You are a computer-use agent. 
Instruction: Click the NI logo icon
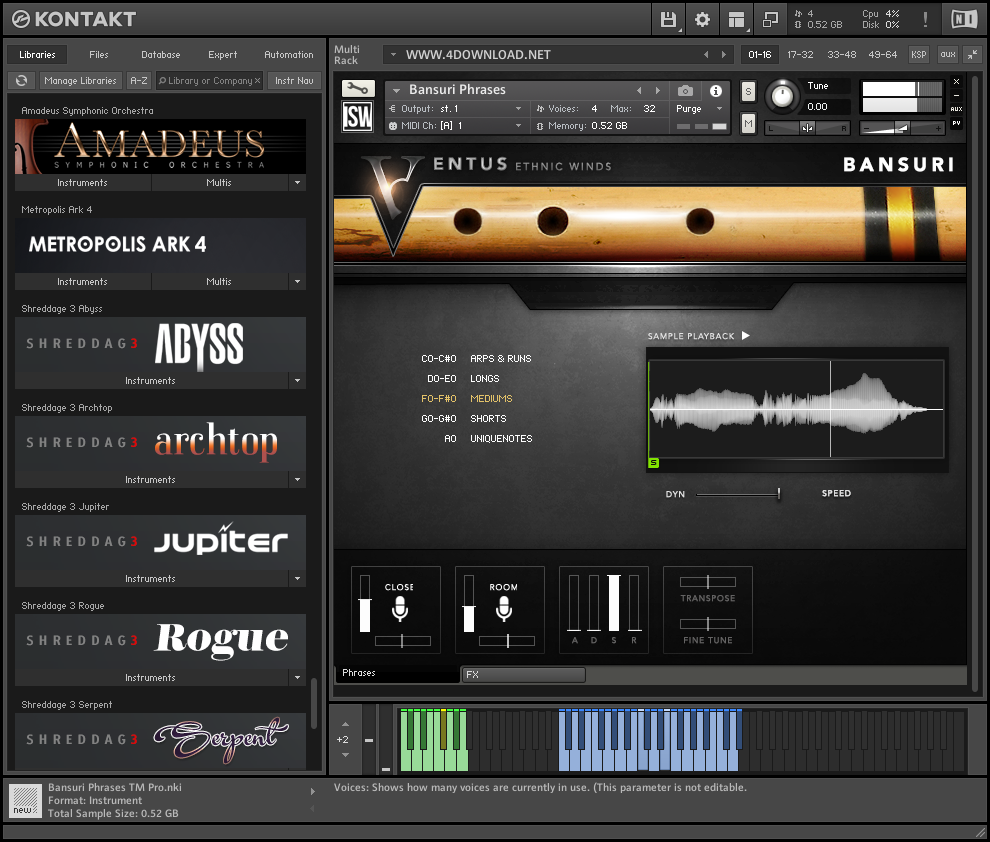pyautogui.click(x=964, y=20)
